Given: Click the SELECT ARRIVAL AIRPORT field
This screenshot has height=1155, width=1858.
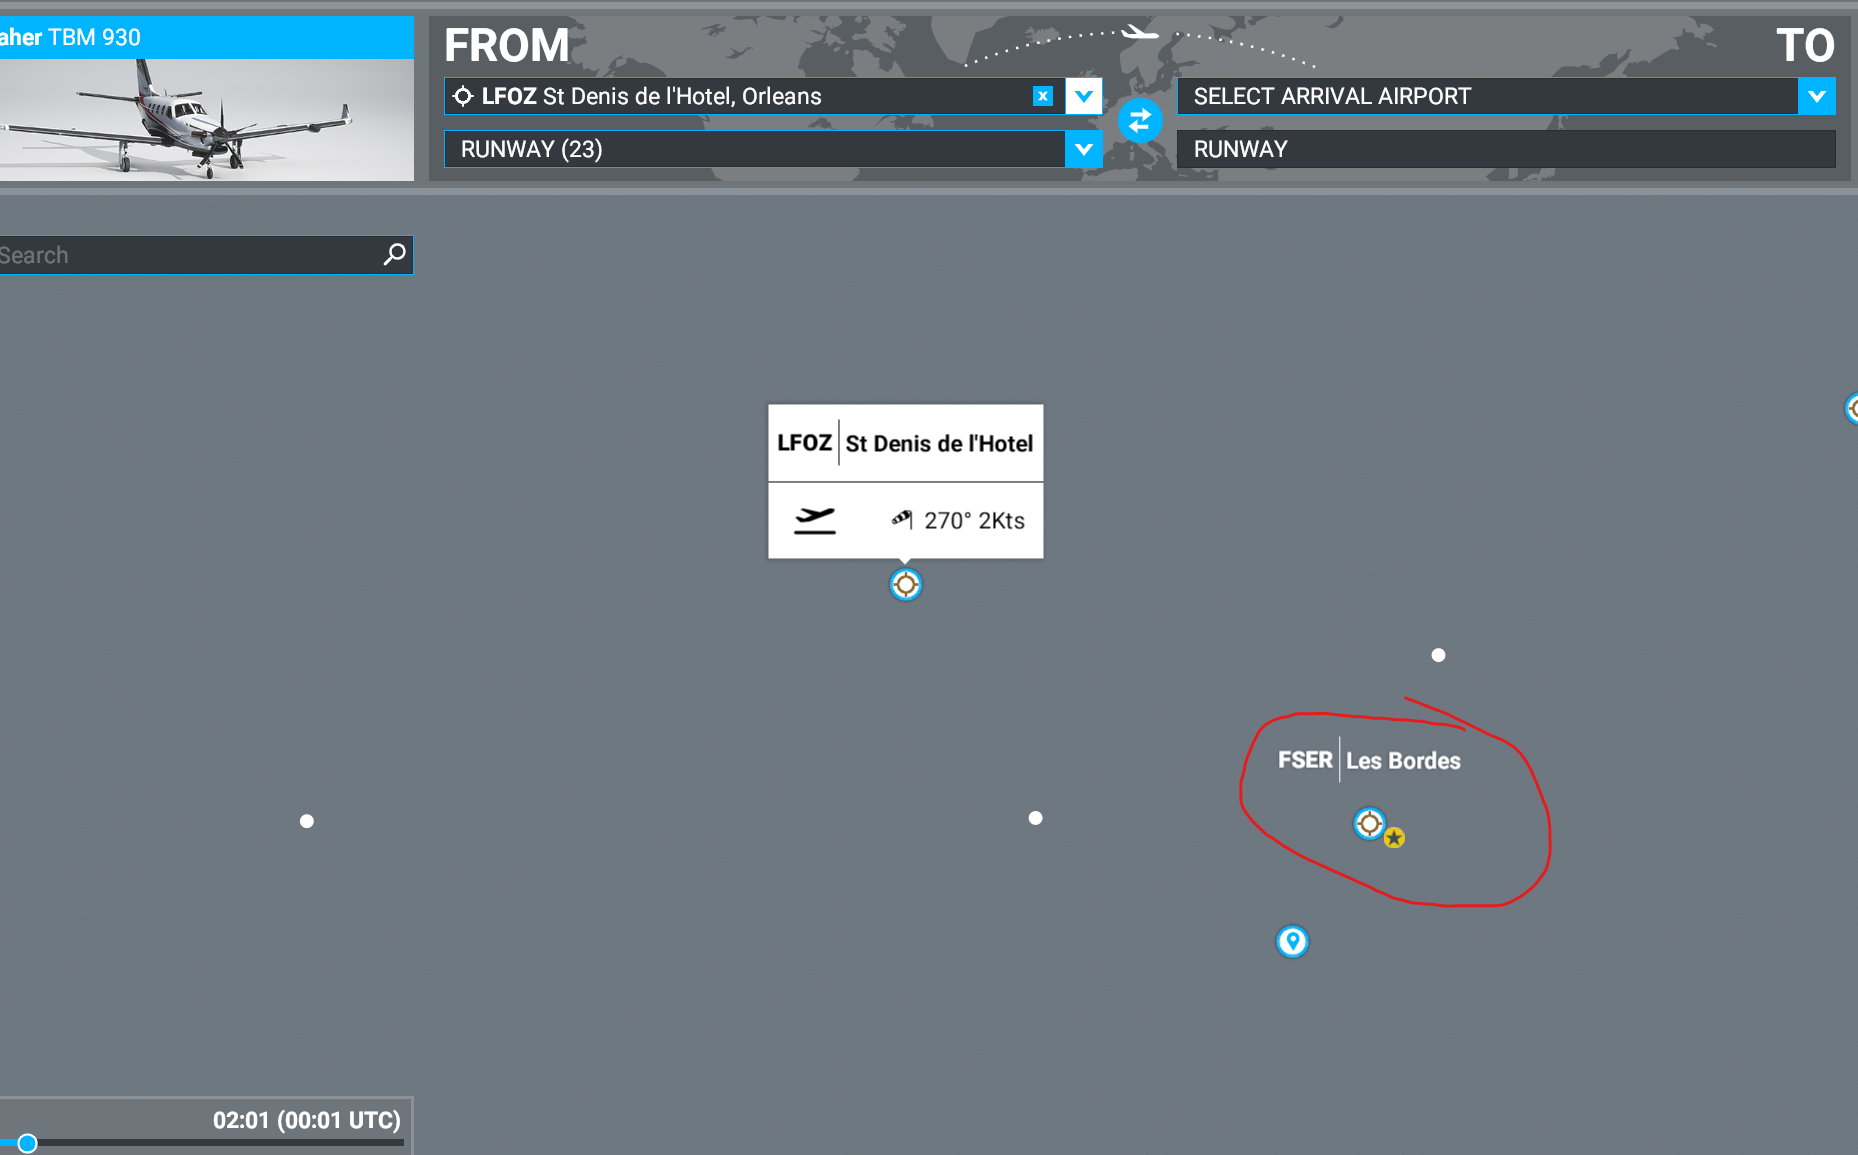Looking at the screenshot, I should pyautogui.click(x=1486, y=96).
